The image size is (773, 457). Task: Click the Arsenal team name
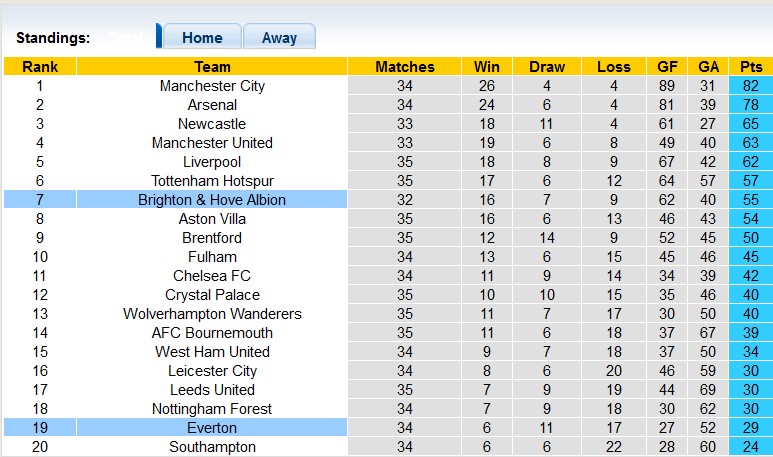click(212, 105)
